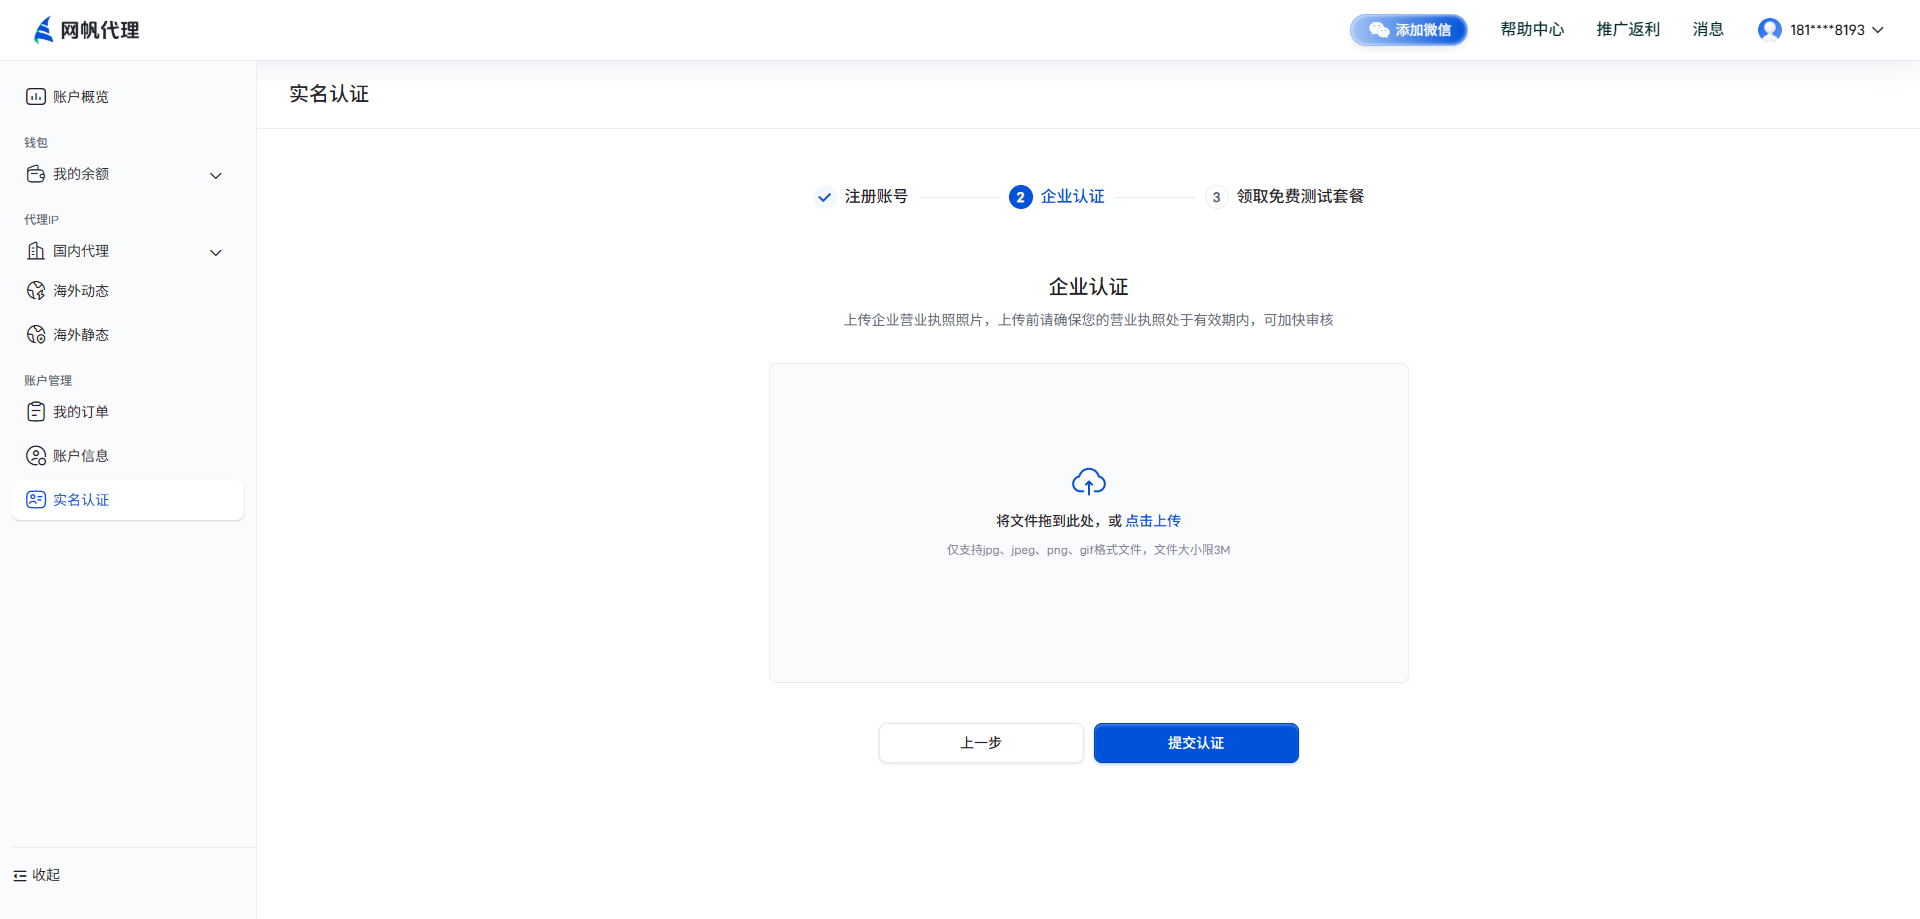The width and height of the screenshot is (1920, 919).
Task: Click the 企业认证 step label
Action: 1072,197
